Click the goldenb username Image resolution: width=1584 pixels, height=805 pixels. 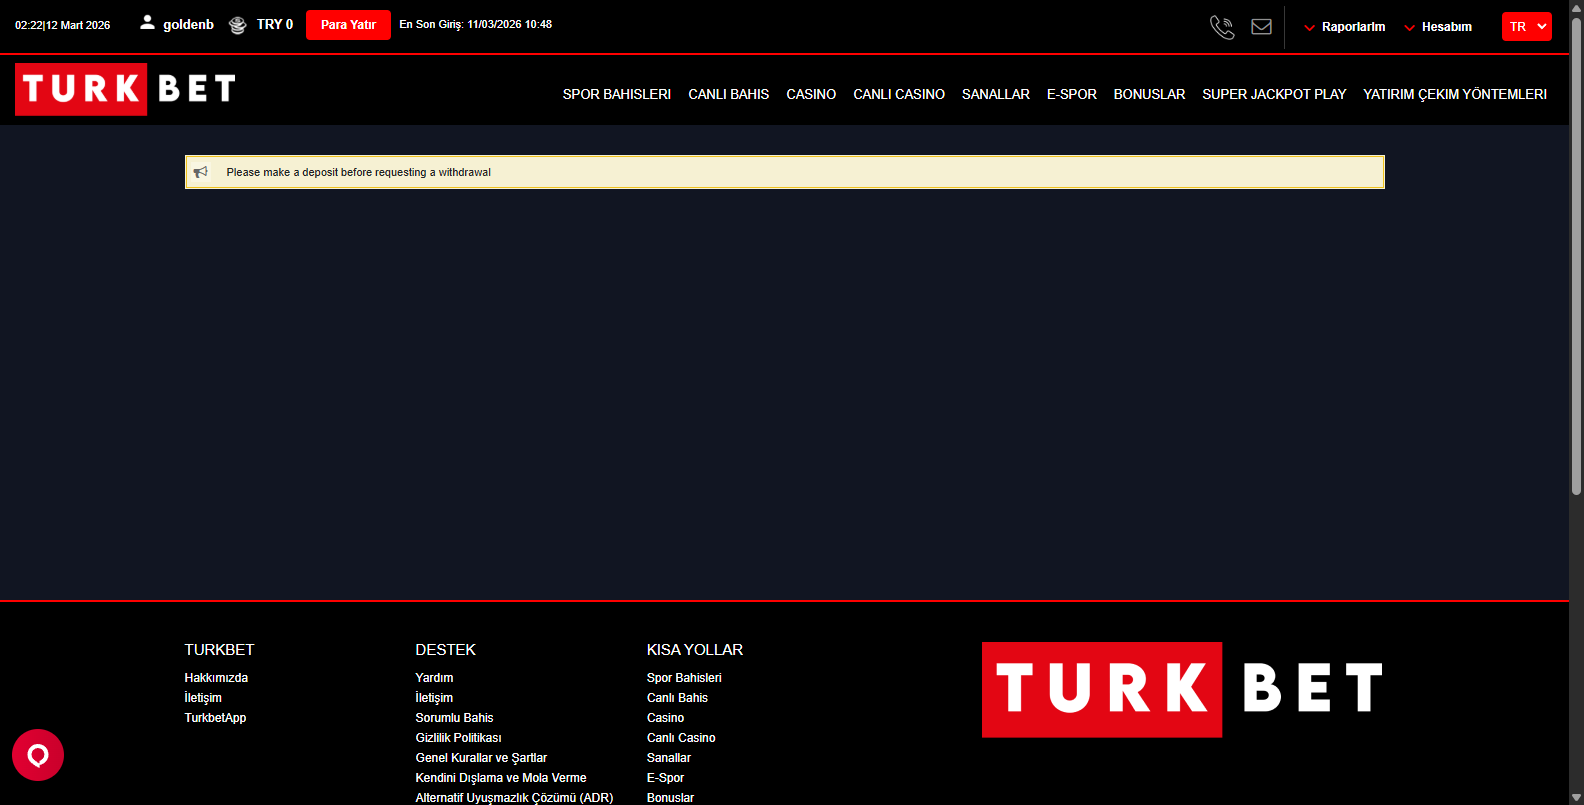point(189,24)
